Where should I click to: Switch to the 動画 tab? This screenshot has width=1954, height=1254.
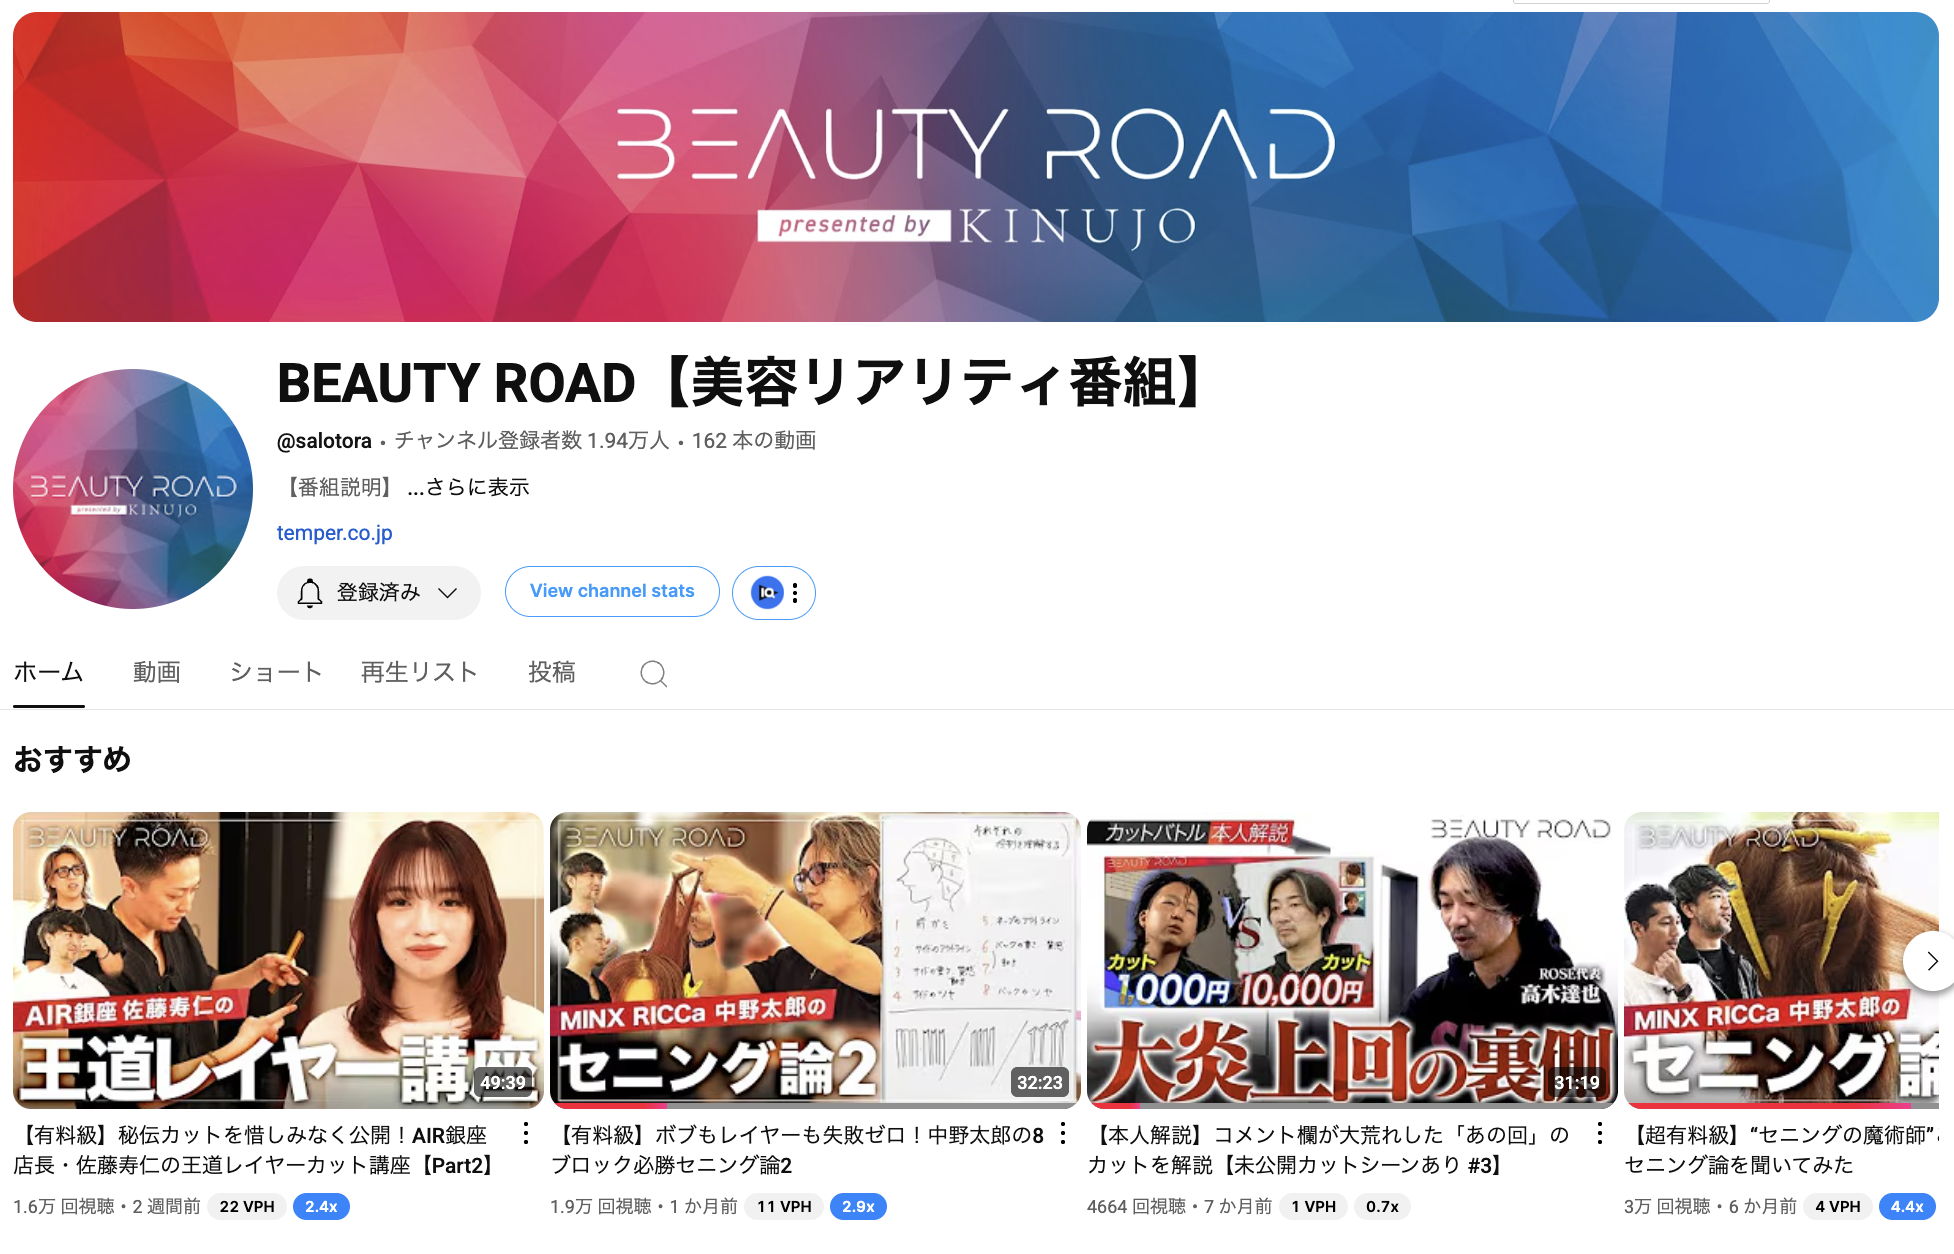tap(157, 672)
